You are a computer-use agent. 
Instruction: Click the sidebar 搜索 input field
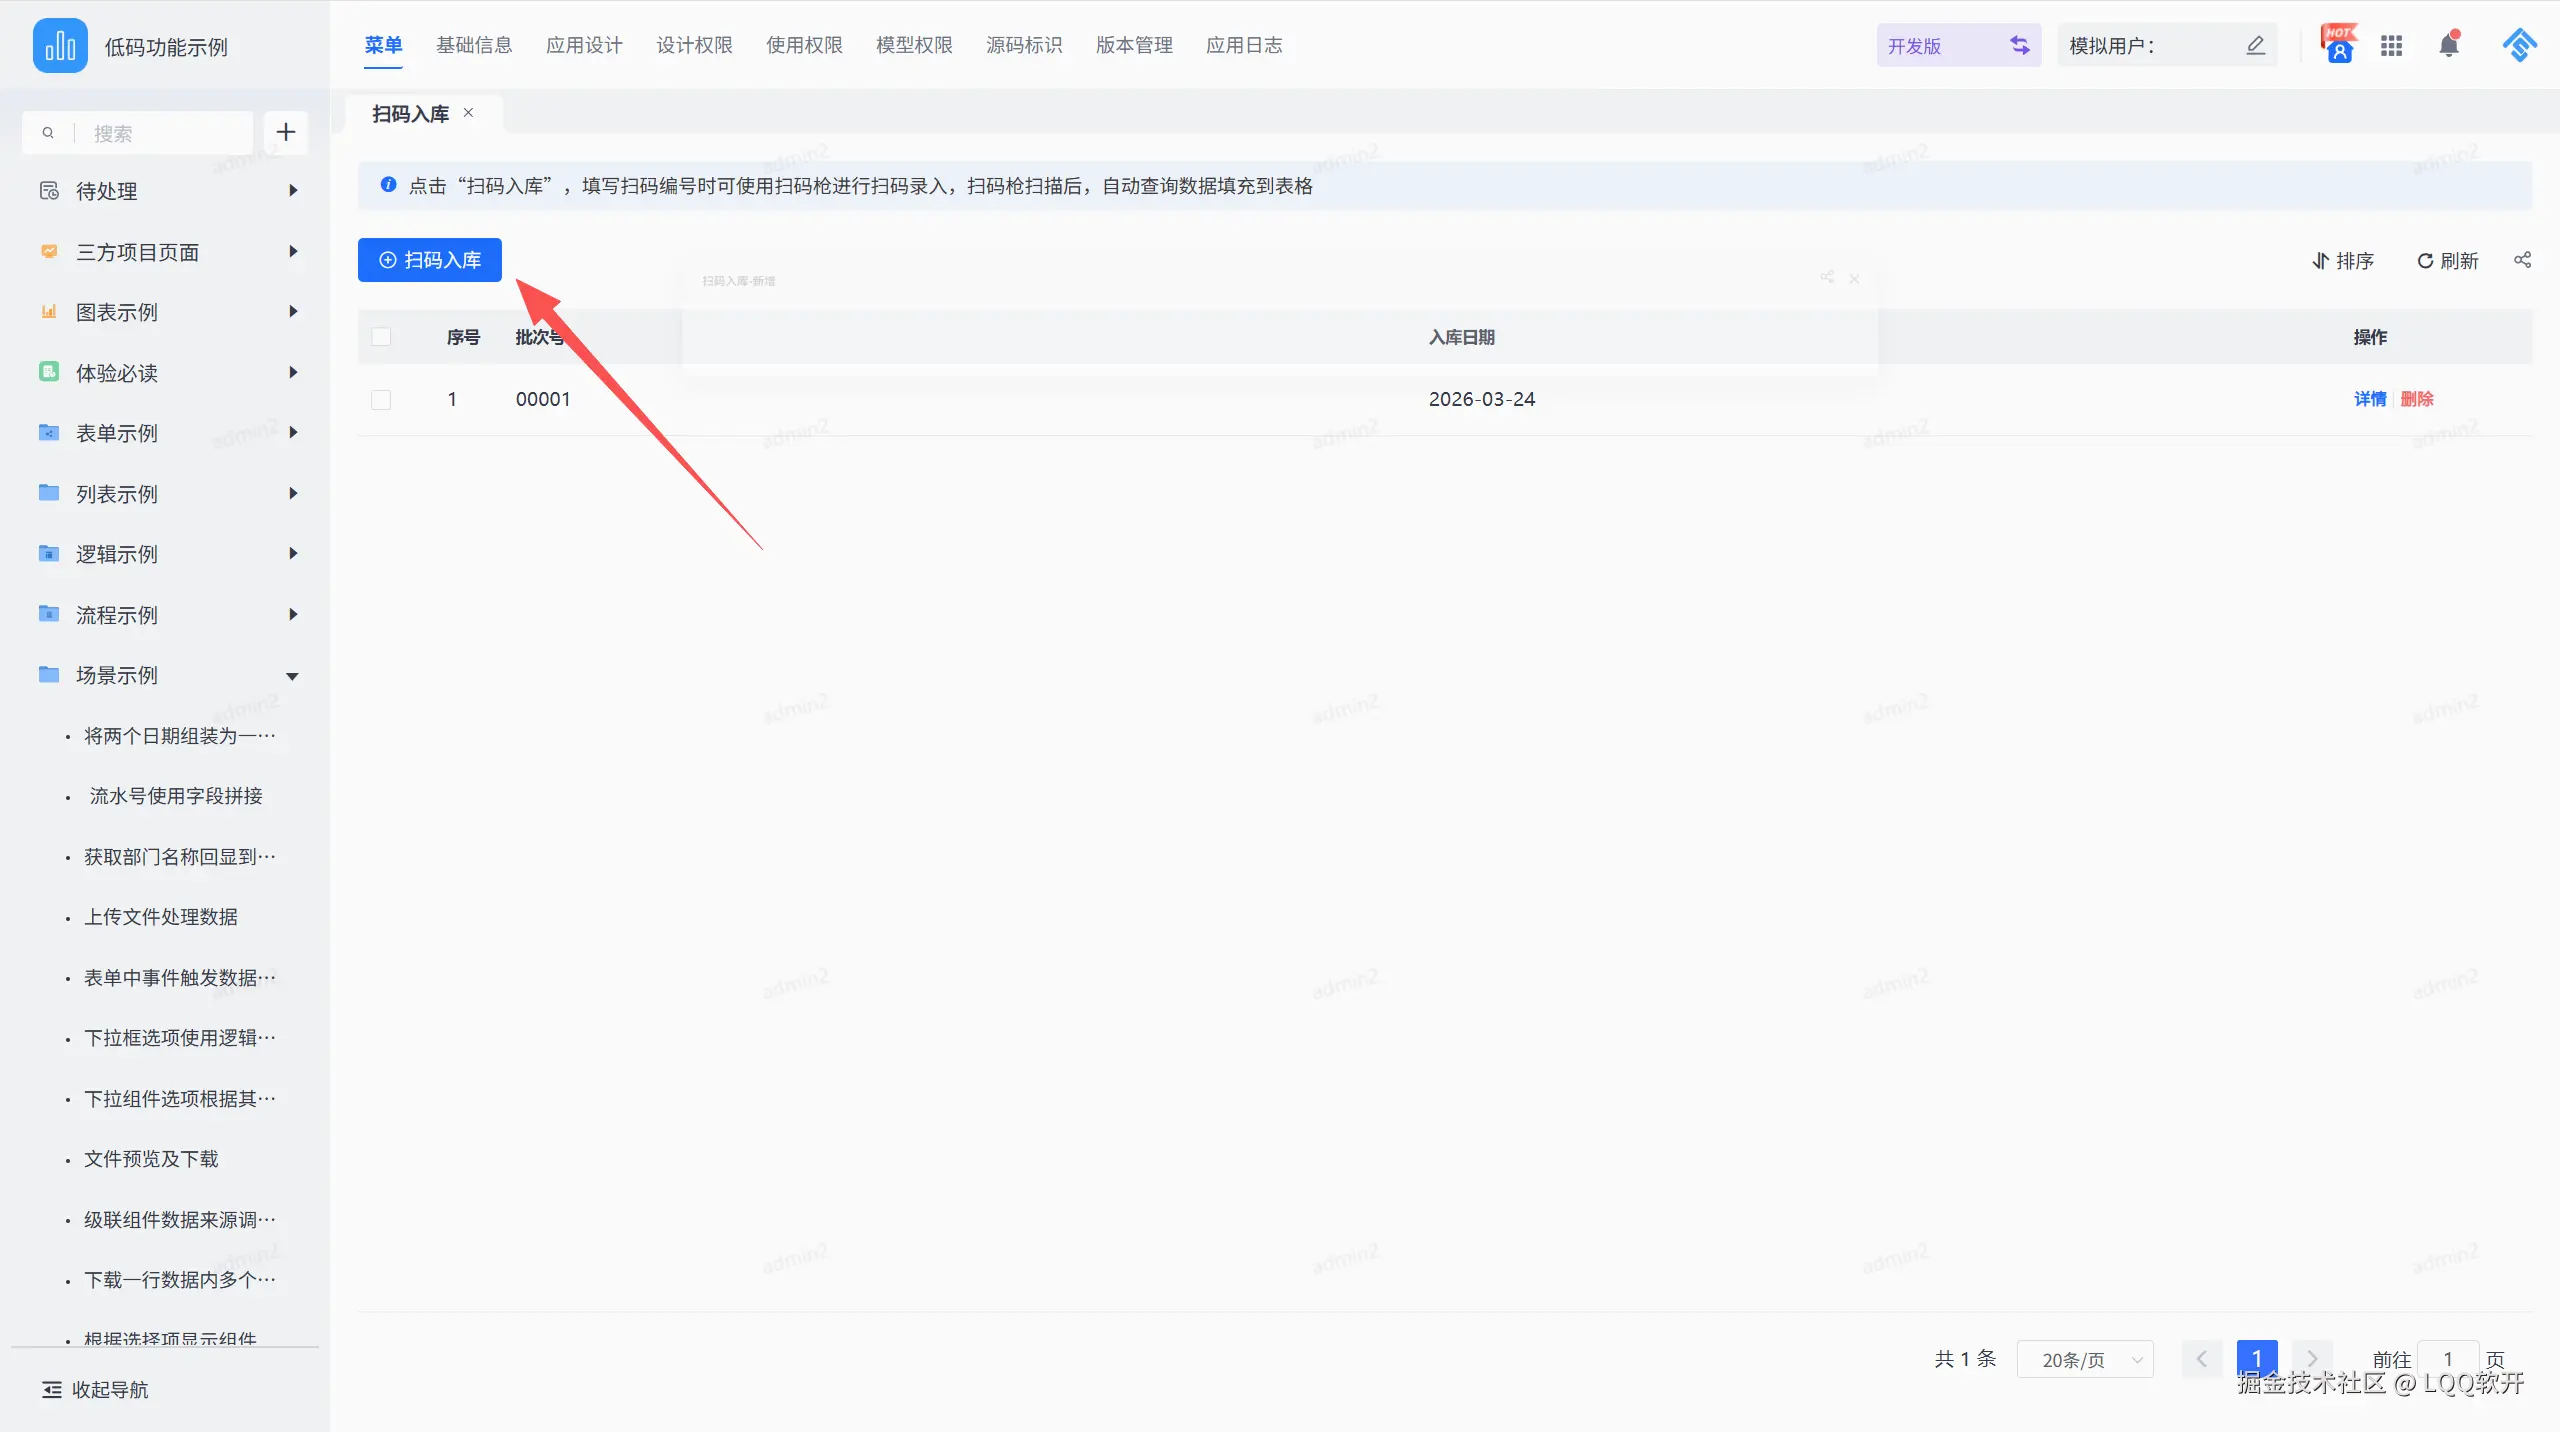coord(160,133)
